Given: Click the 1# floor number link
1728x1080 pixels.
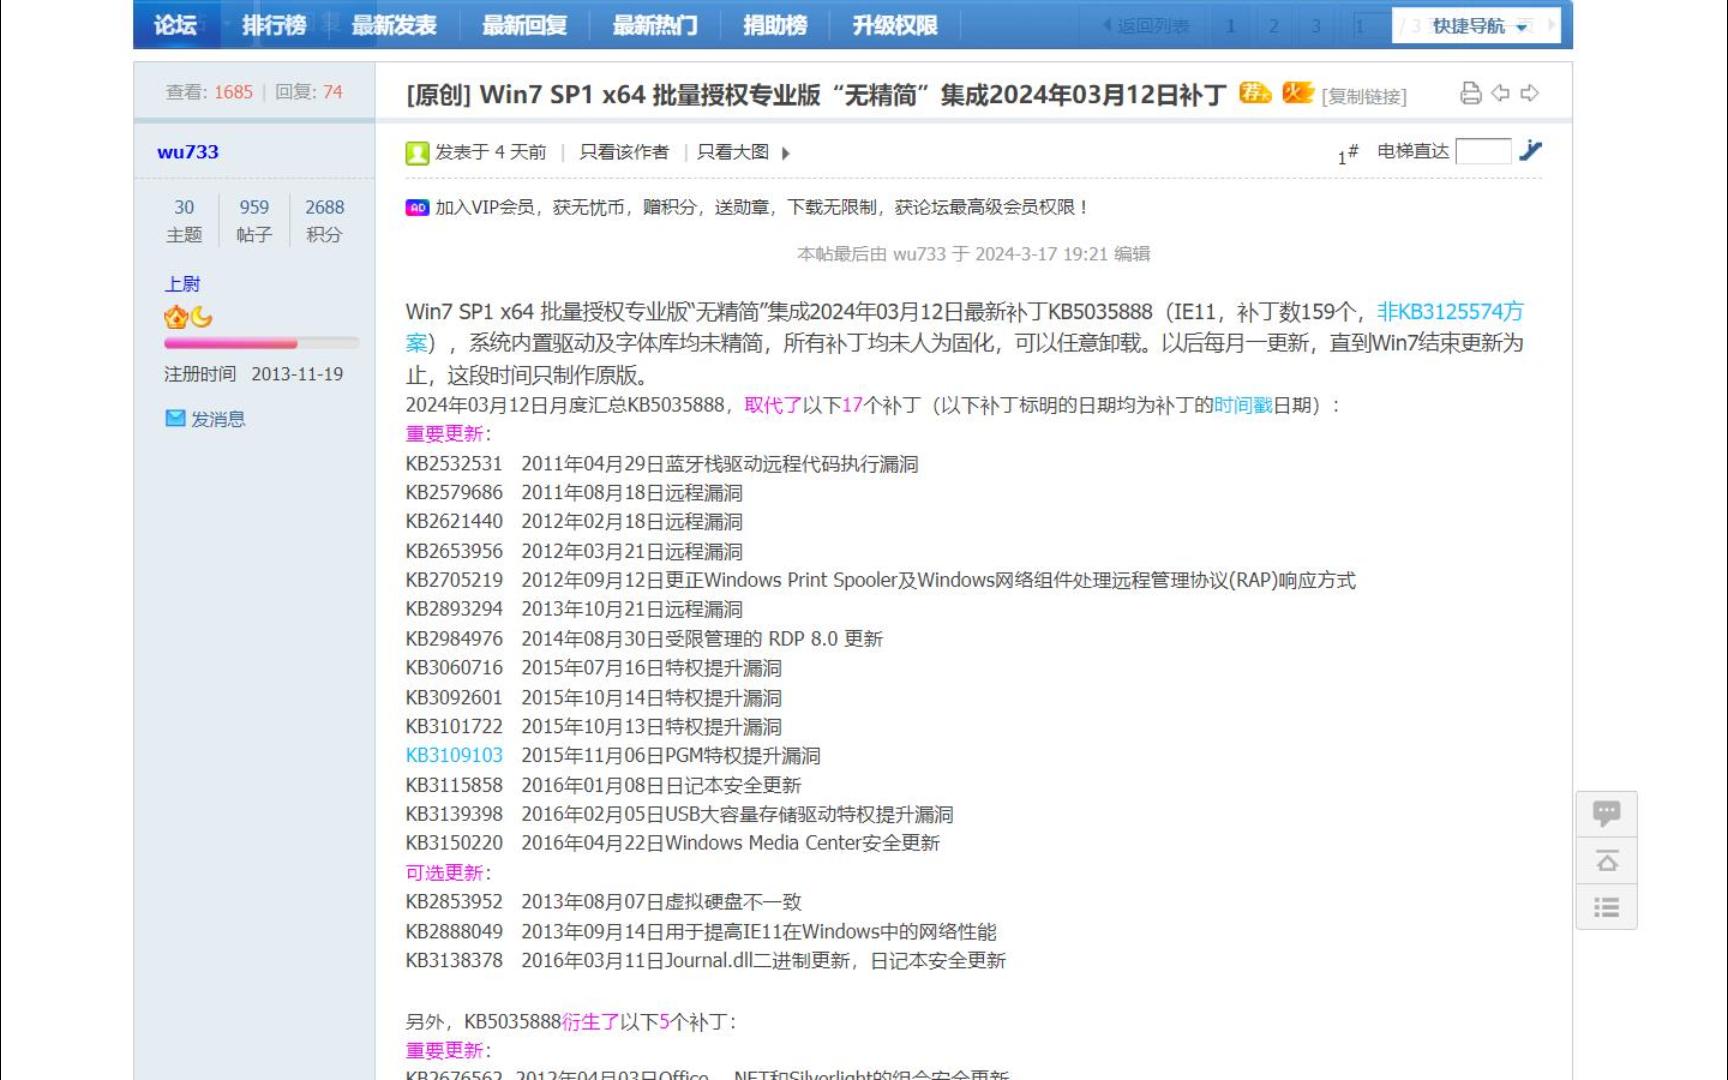Looking at the screenshot, I should click(x=1348, y=153).
